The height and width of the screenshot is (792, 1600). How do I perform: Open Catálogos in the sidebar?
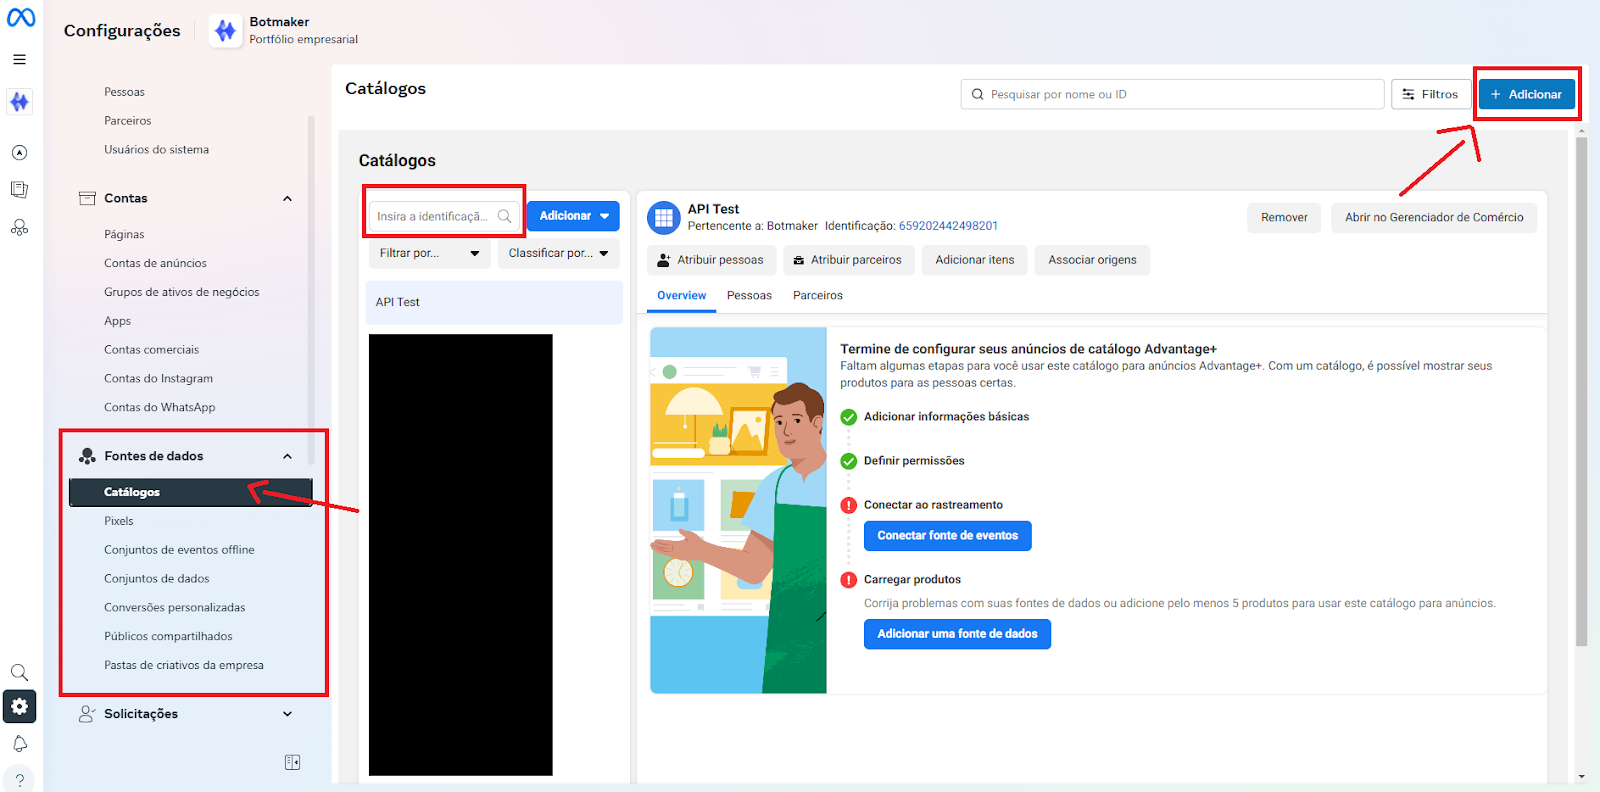click(x=190, y=492)
